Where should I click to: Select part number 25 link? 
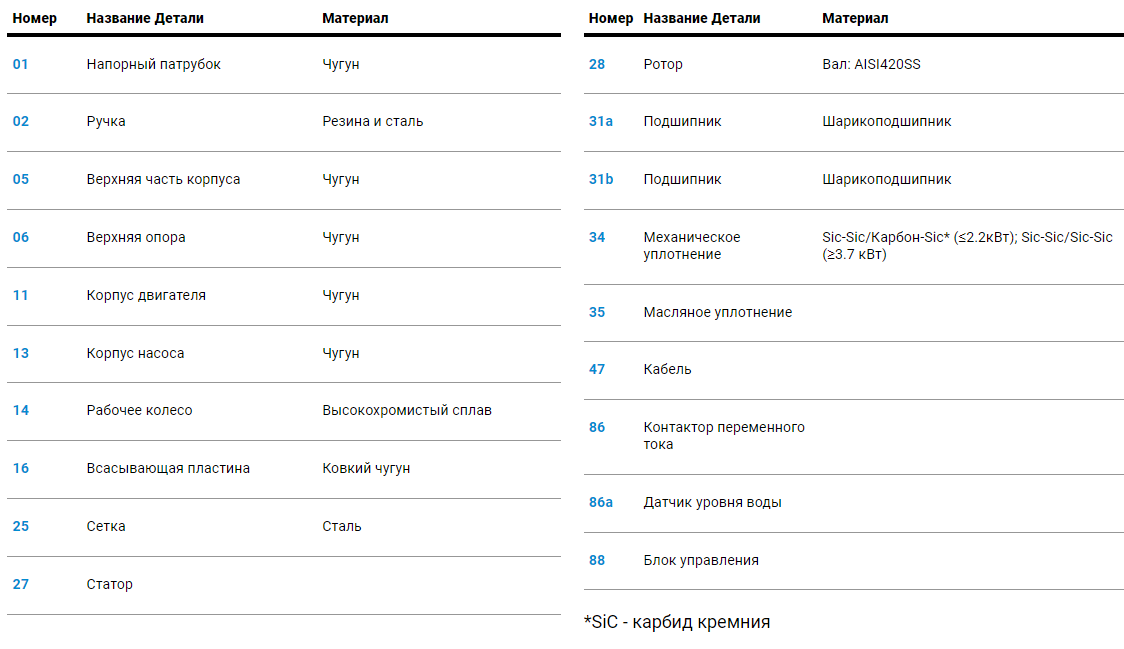pos(21,526)
